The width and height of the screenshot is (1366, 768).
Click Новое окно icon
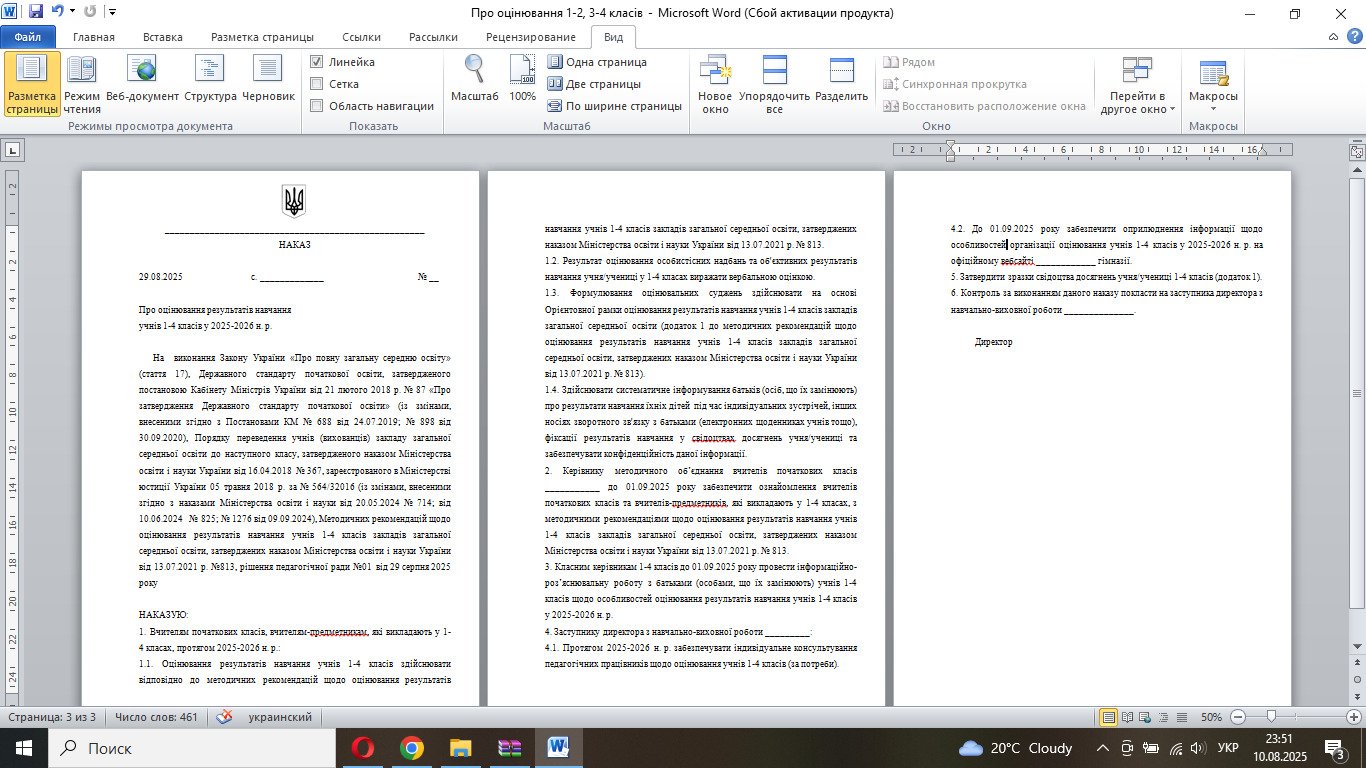(715, 83)
